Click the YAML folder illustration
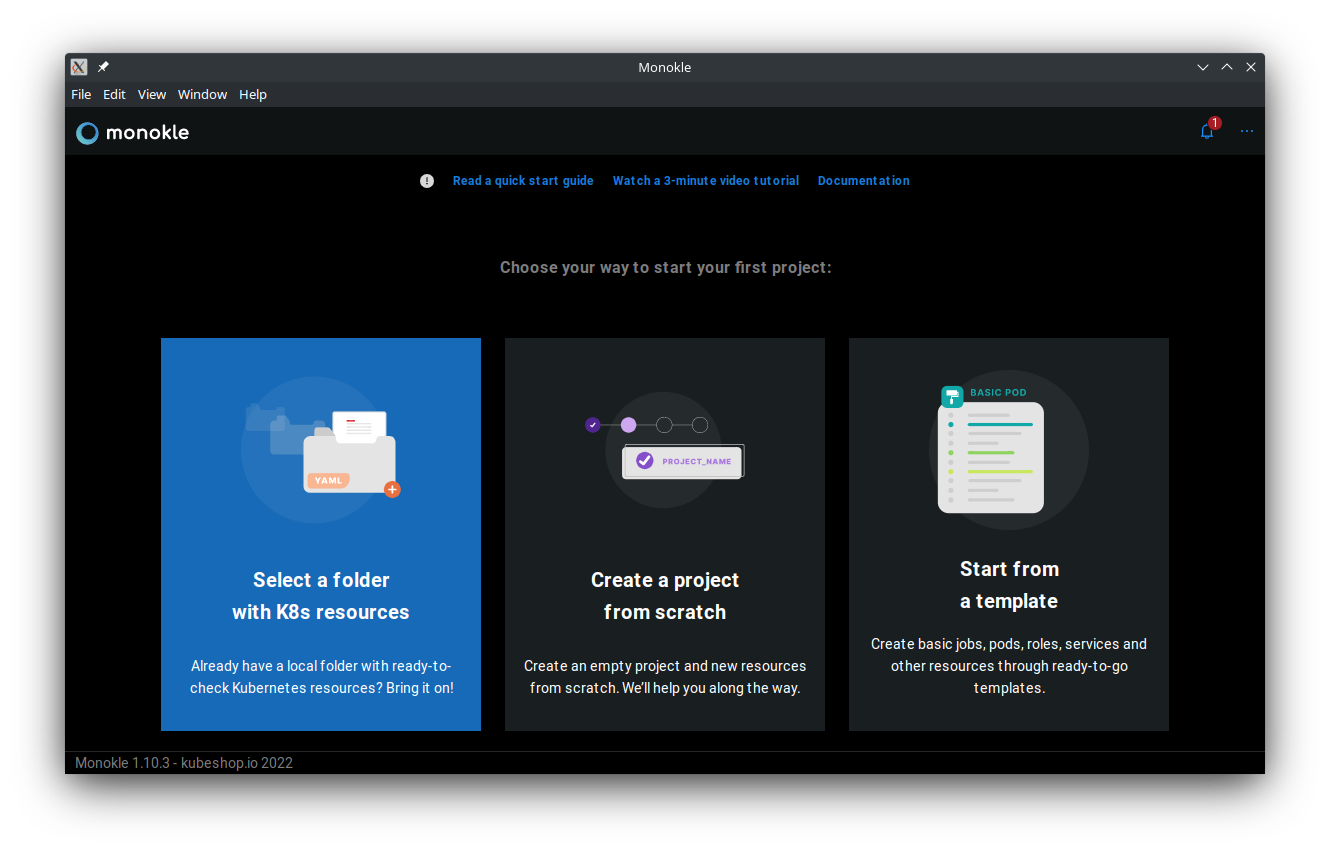 click(x=321, y=450)
